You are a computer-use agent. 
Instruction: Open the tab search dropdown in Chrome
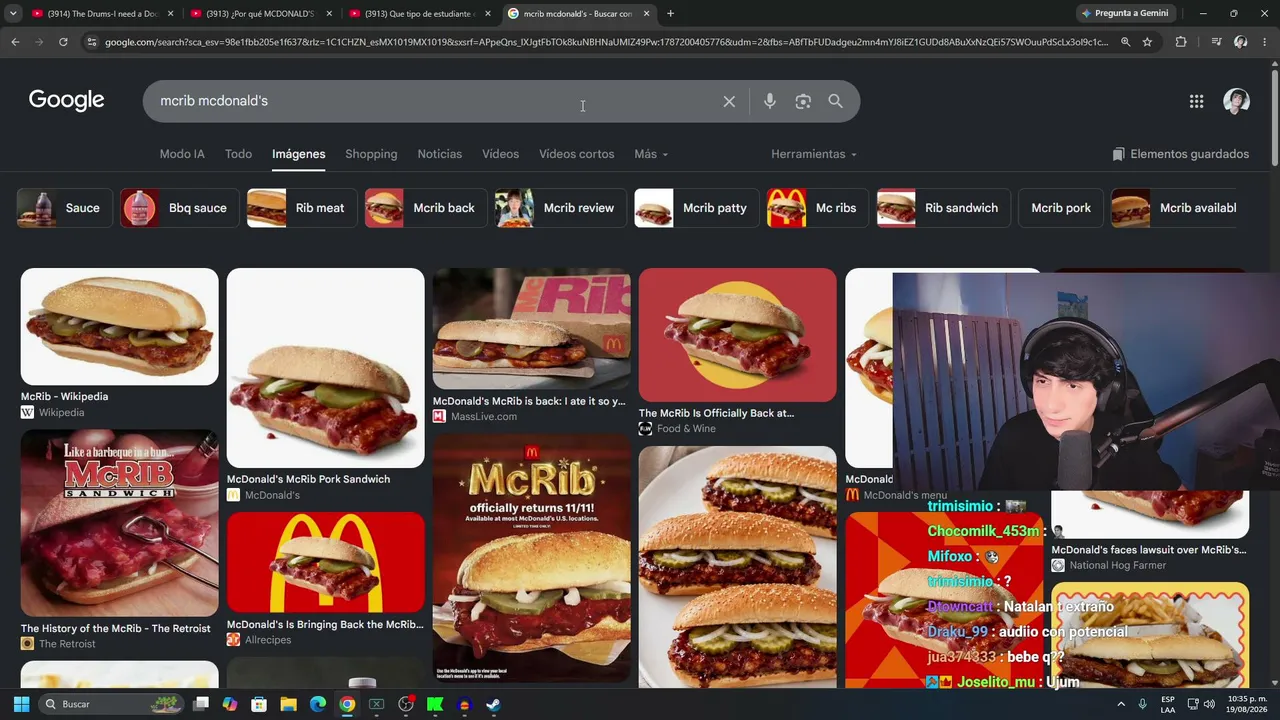[13, 14]
